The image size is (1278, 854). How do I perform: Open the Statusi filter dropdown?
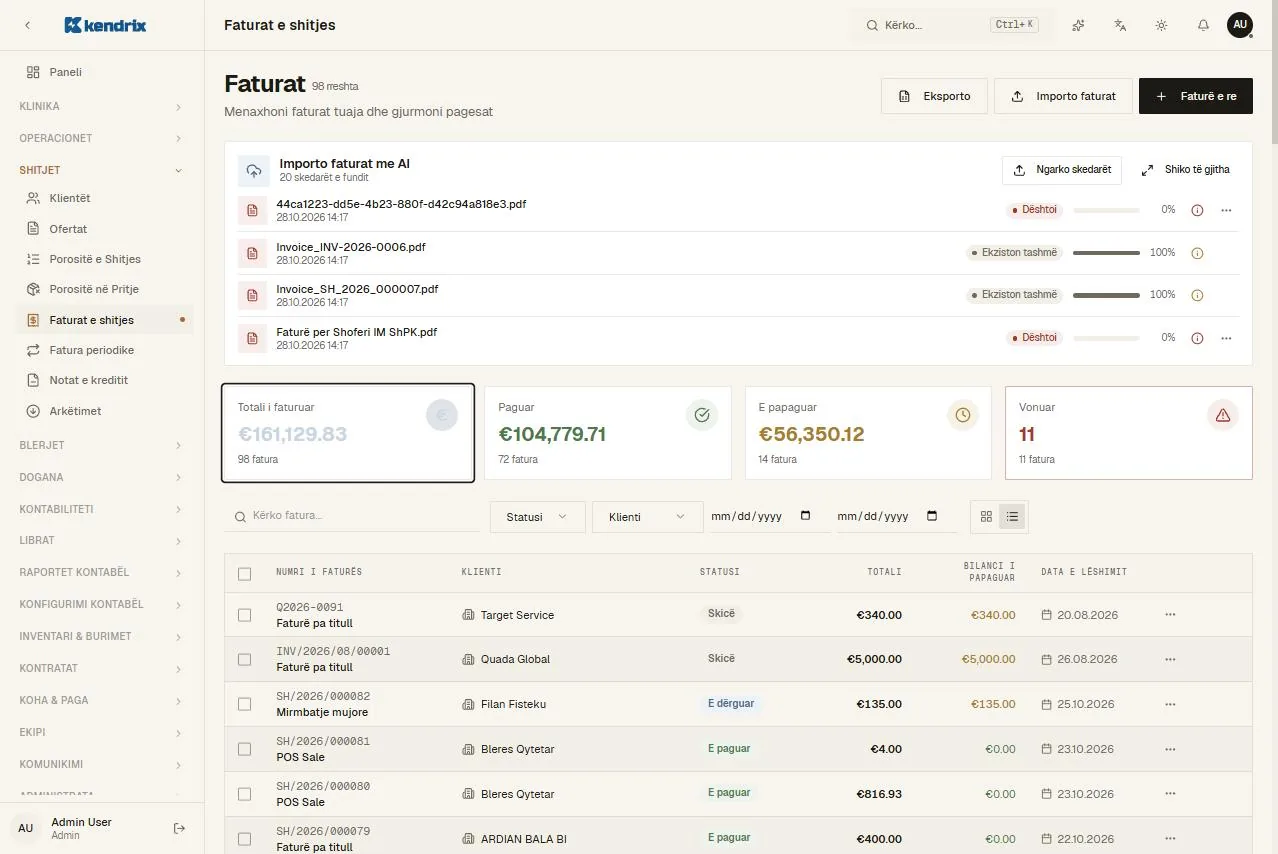[x=537, y=516]
